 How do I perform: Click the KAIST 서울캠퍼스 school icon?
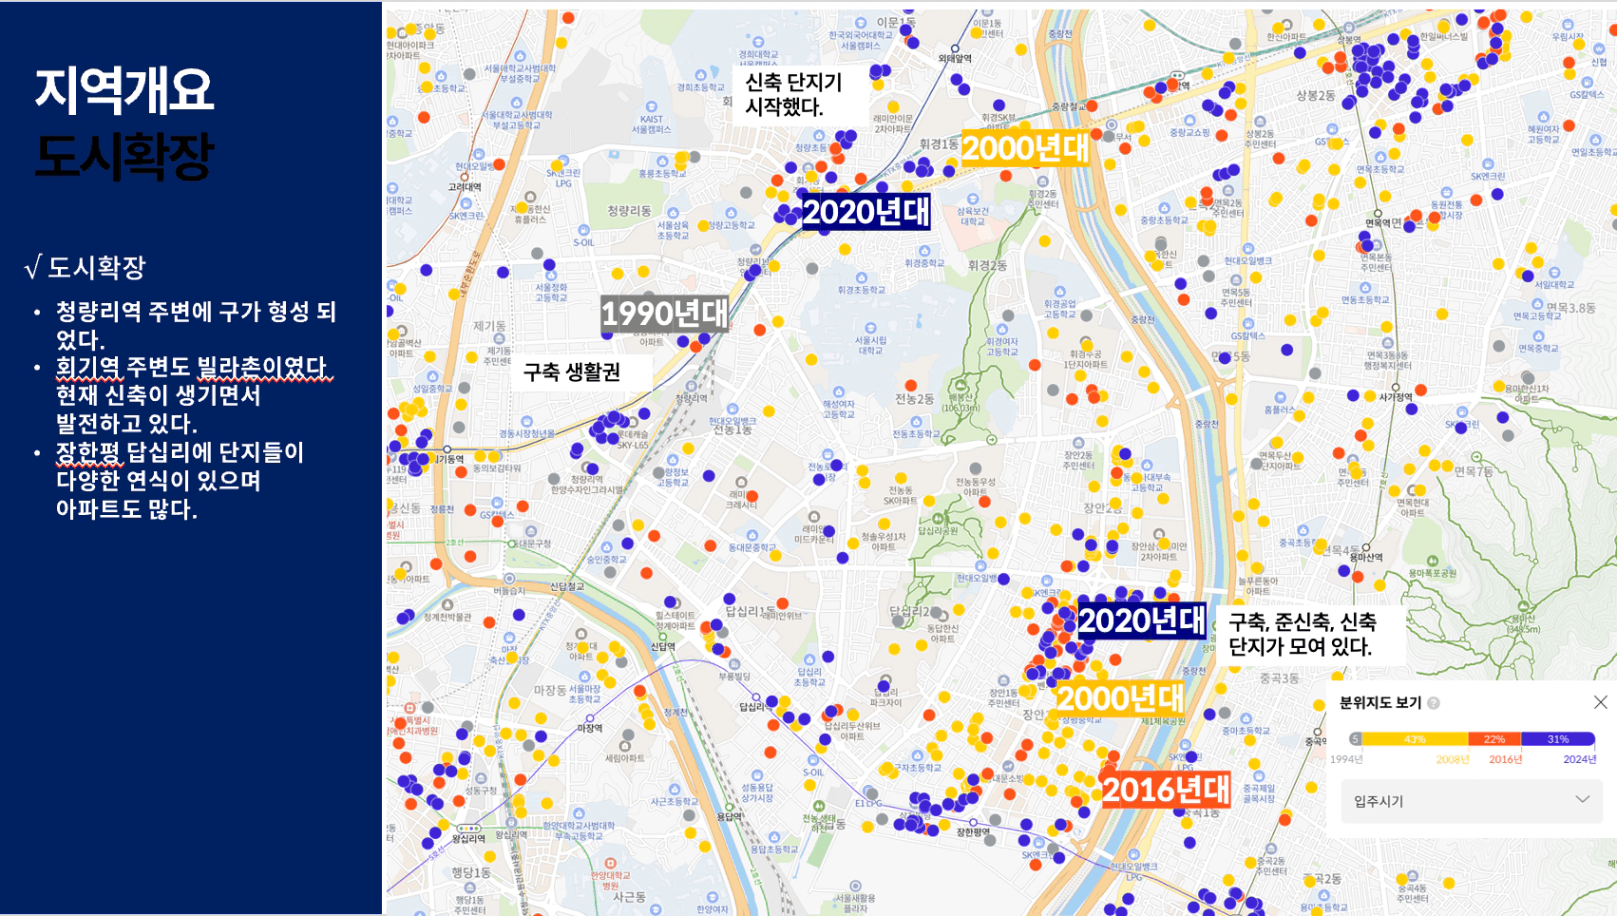(651, 106)
